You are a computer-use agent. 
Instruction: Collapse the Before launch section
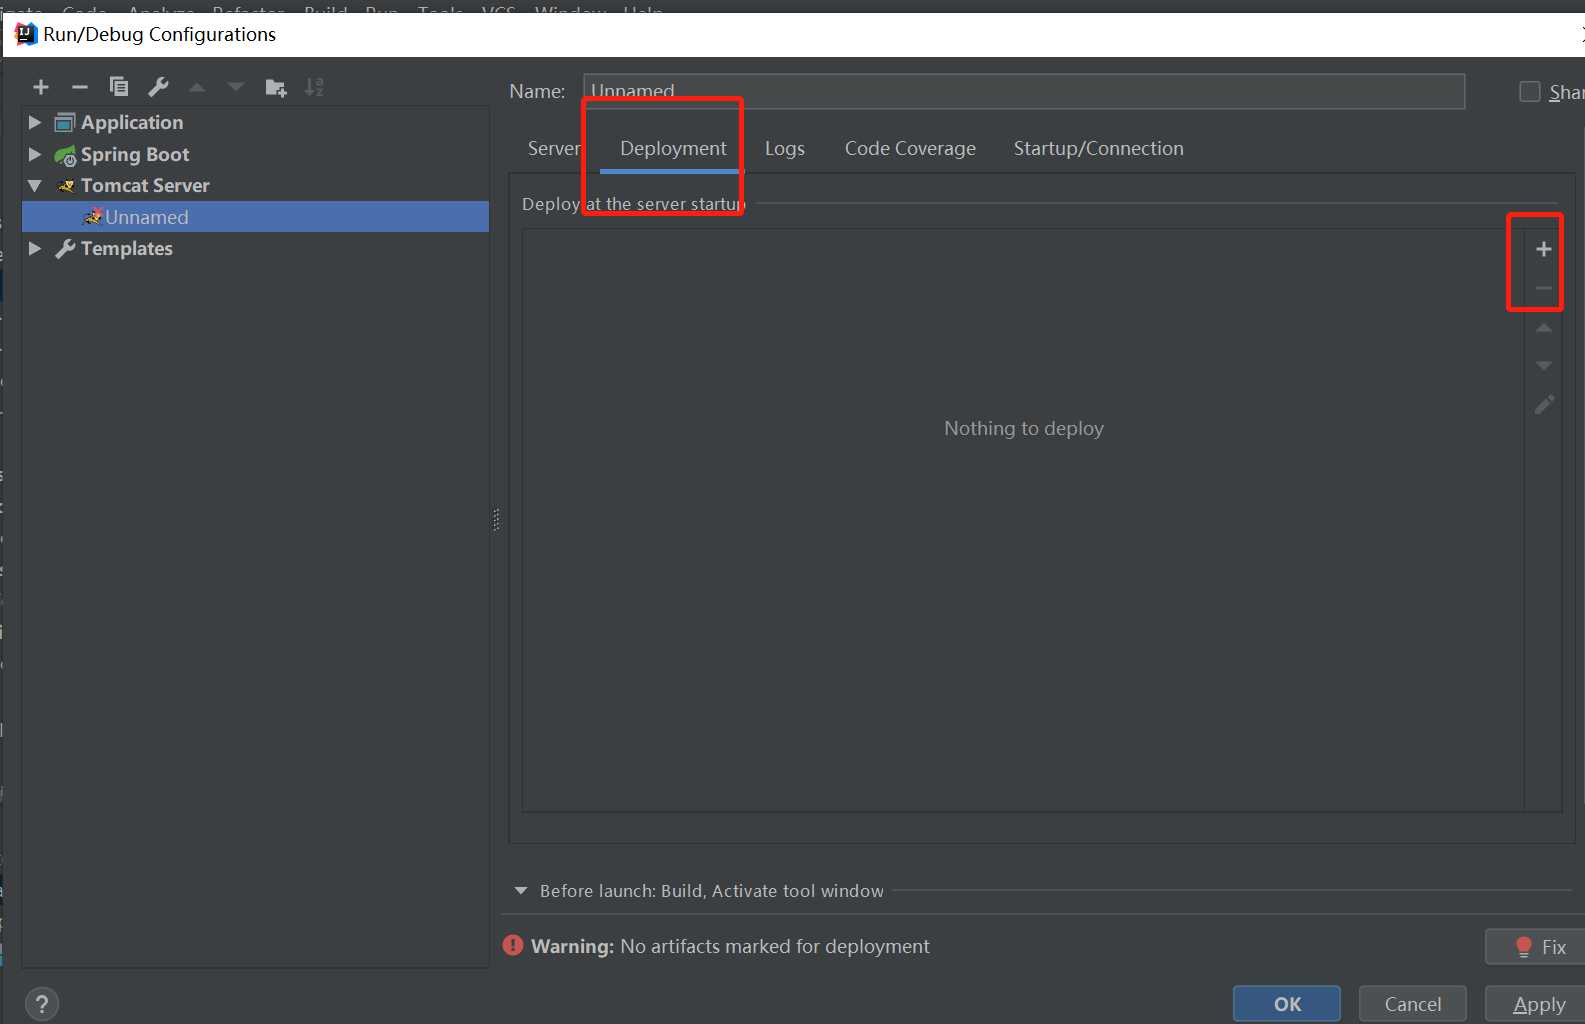(x=521, y=890)
